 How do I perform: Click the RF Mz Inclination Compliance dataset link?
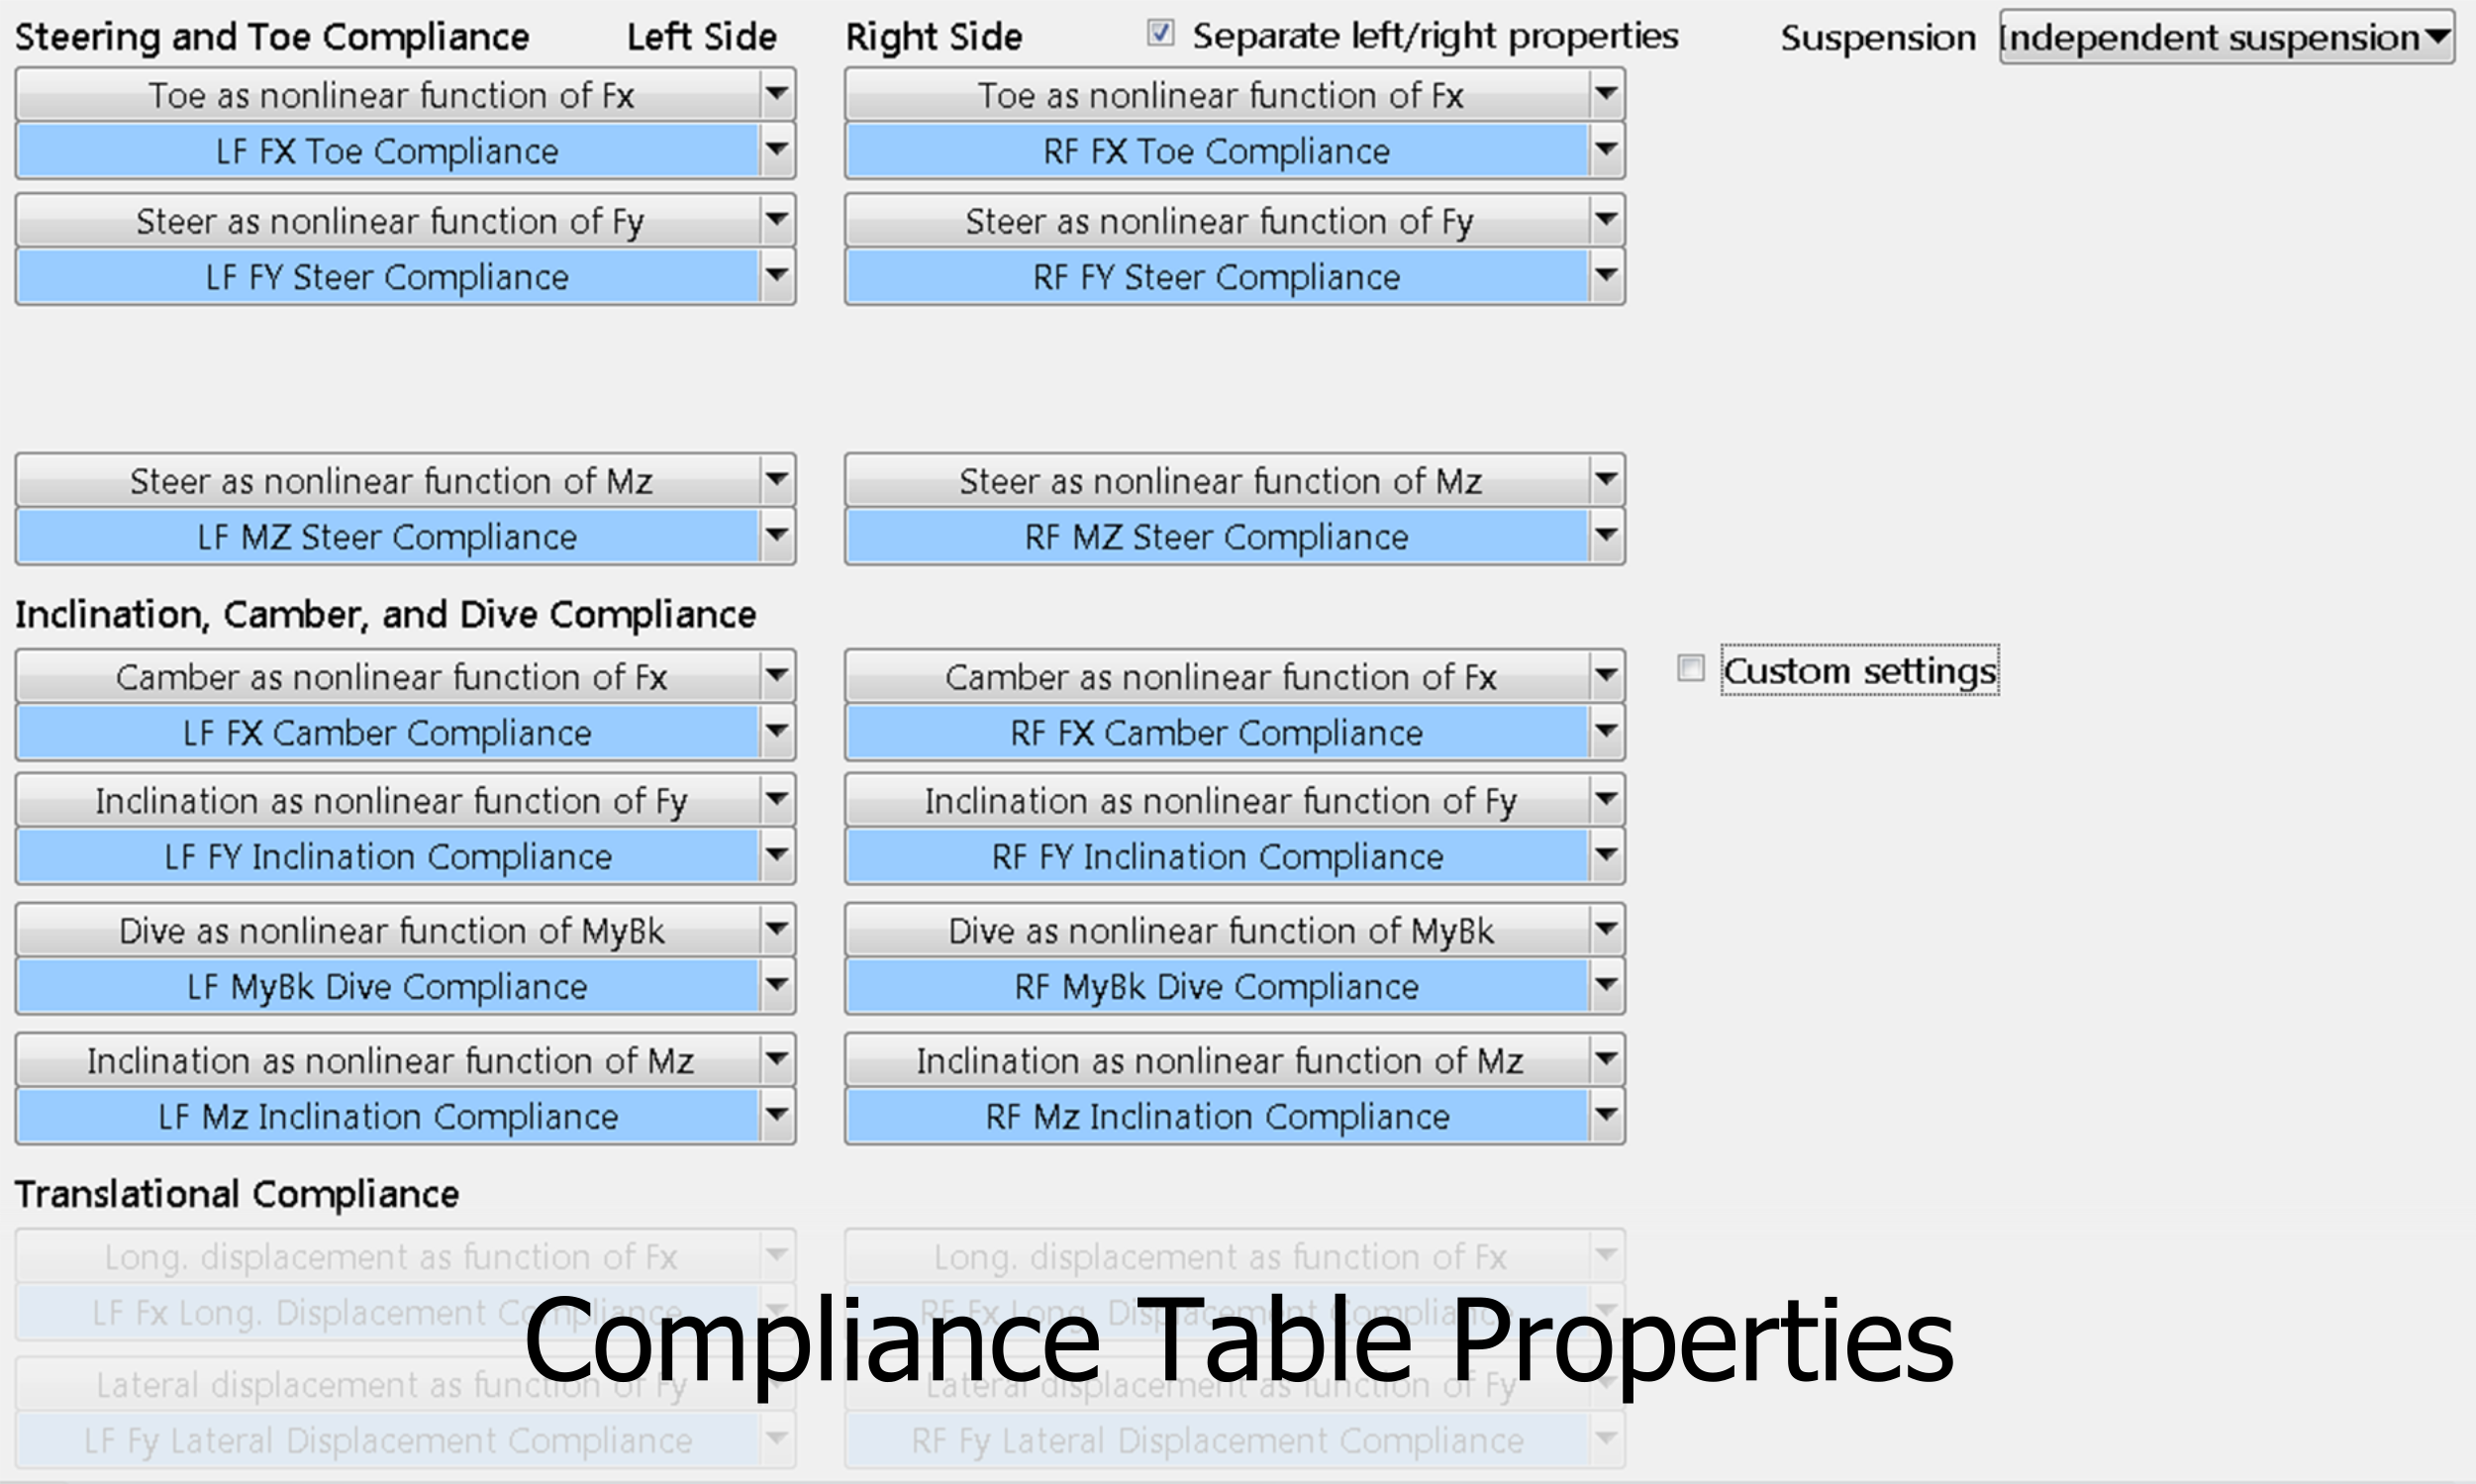click(x=1216, y=1117)
